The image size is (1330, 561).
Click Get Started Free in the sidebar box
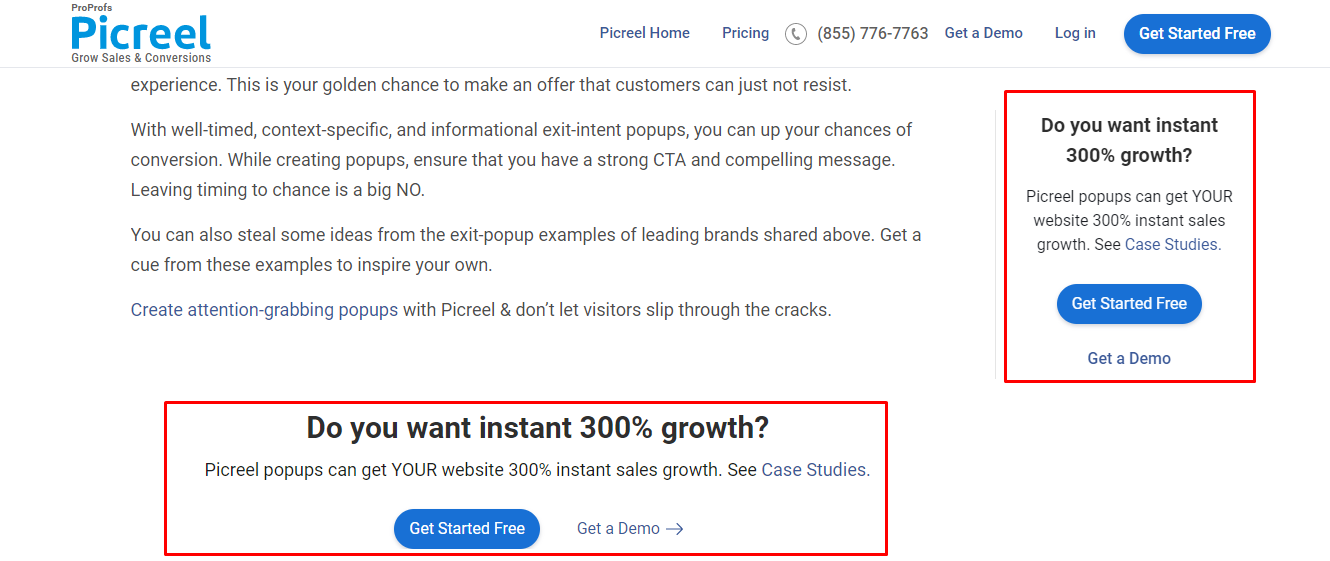click(1129, 304)
